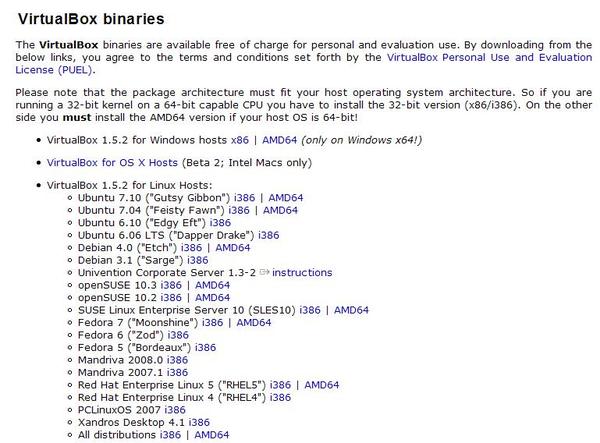Click the bold word 'must' in paragraph

pos(77,117)
